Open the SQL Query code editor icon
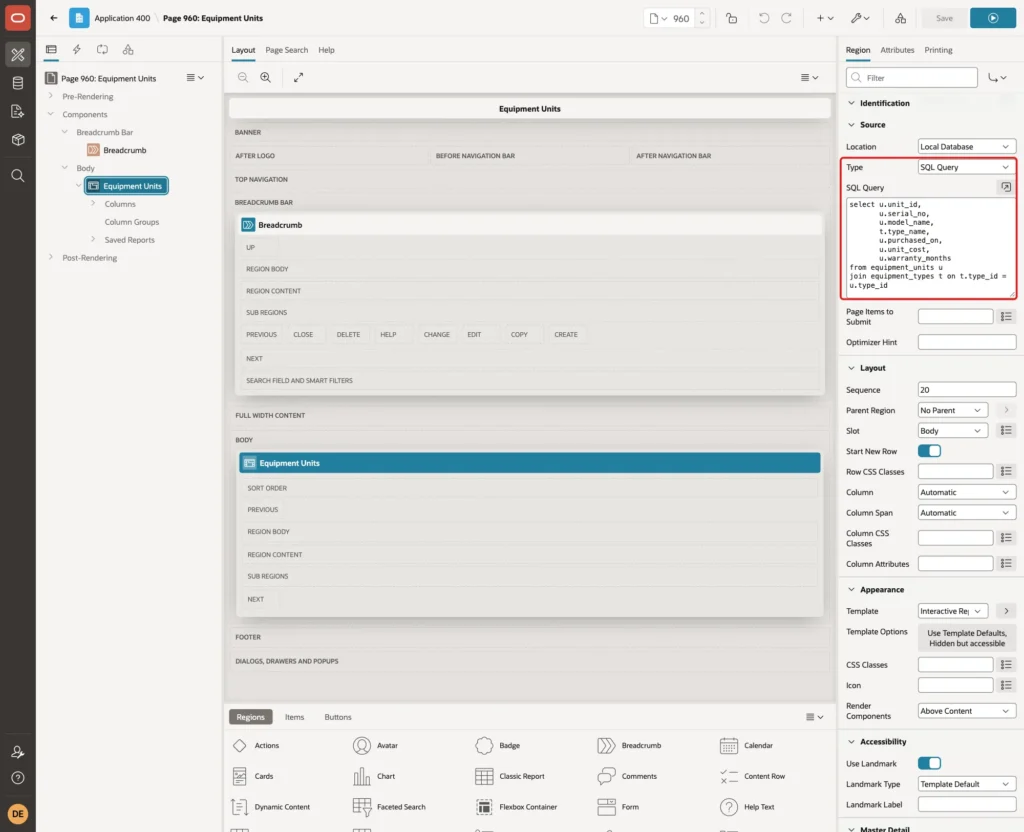This screenshot has height=832, width=1024. click(x=1006, y=187)
